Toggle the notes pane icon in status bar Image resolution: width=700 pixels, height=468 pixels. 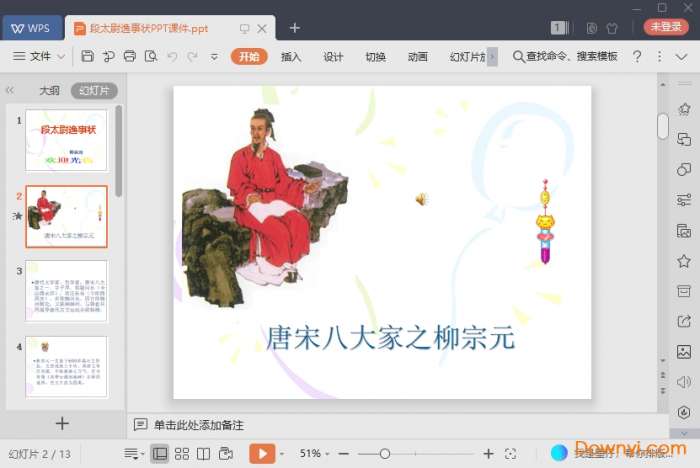133,454
